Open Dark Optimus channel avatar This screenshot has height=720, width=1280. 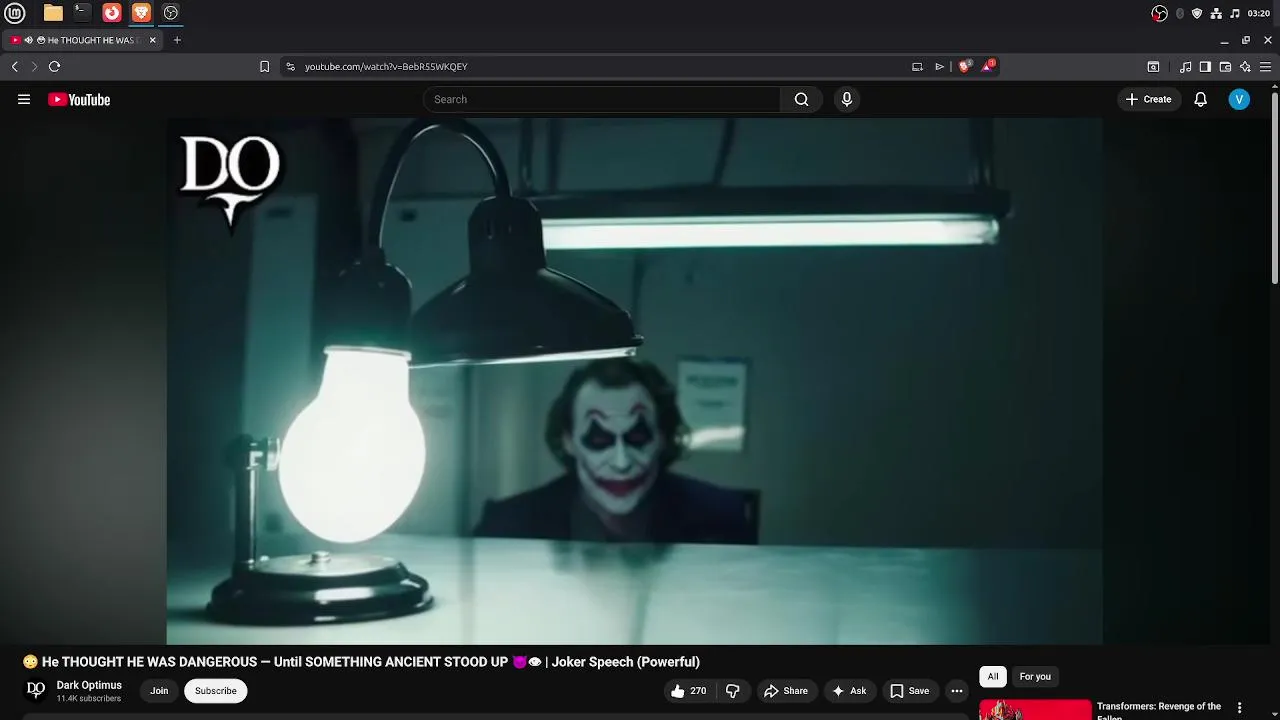click(36, 690)
